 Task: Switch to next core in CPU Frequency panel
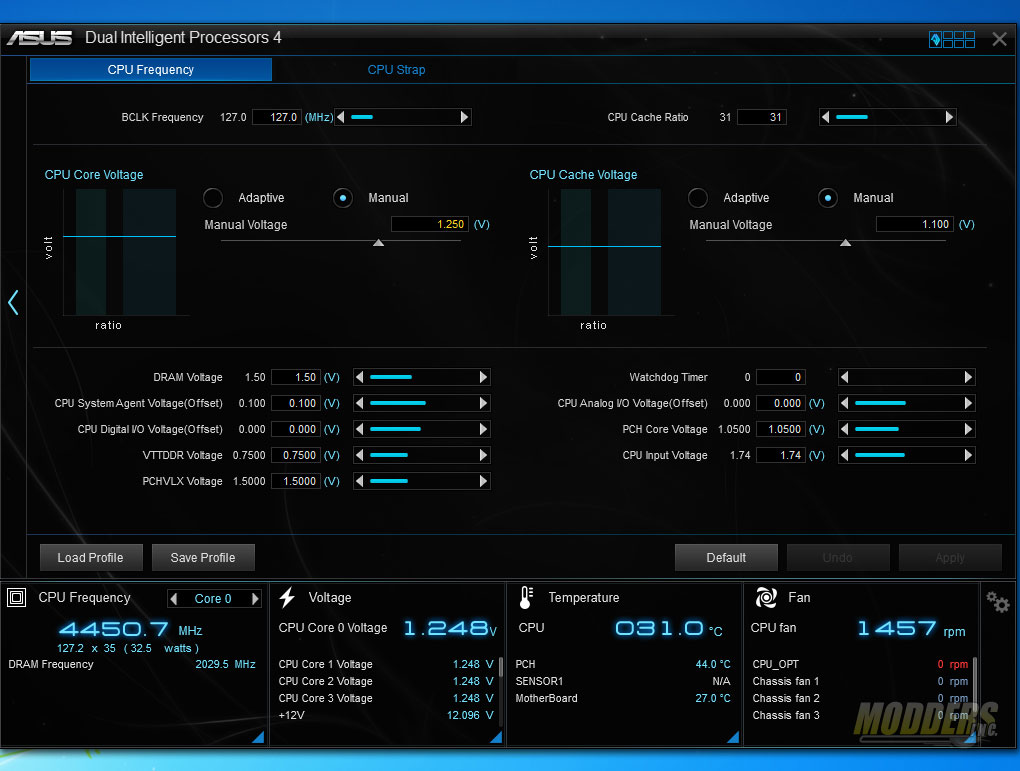pyautogui.click(x=255, y=599)
